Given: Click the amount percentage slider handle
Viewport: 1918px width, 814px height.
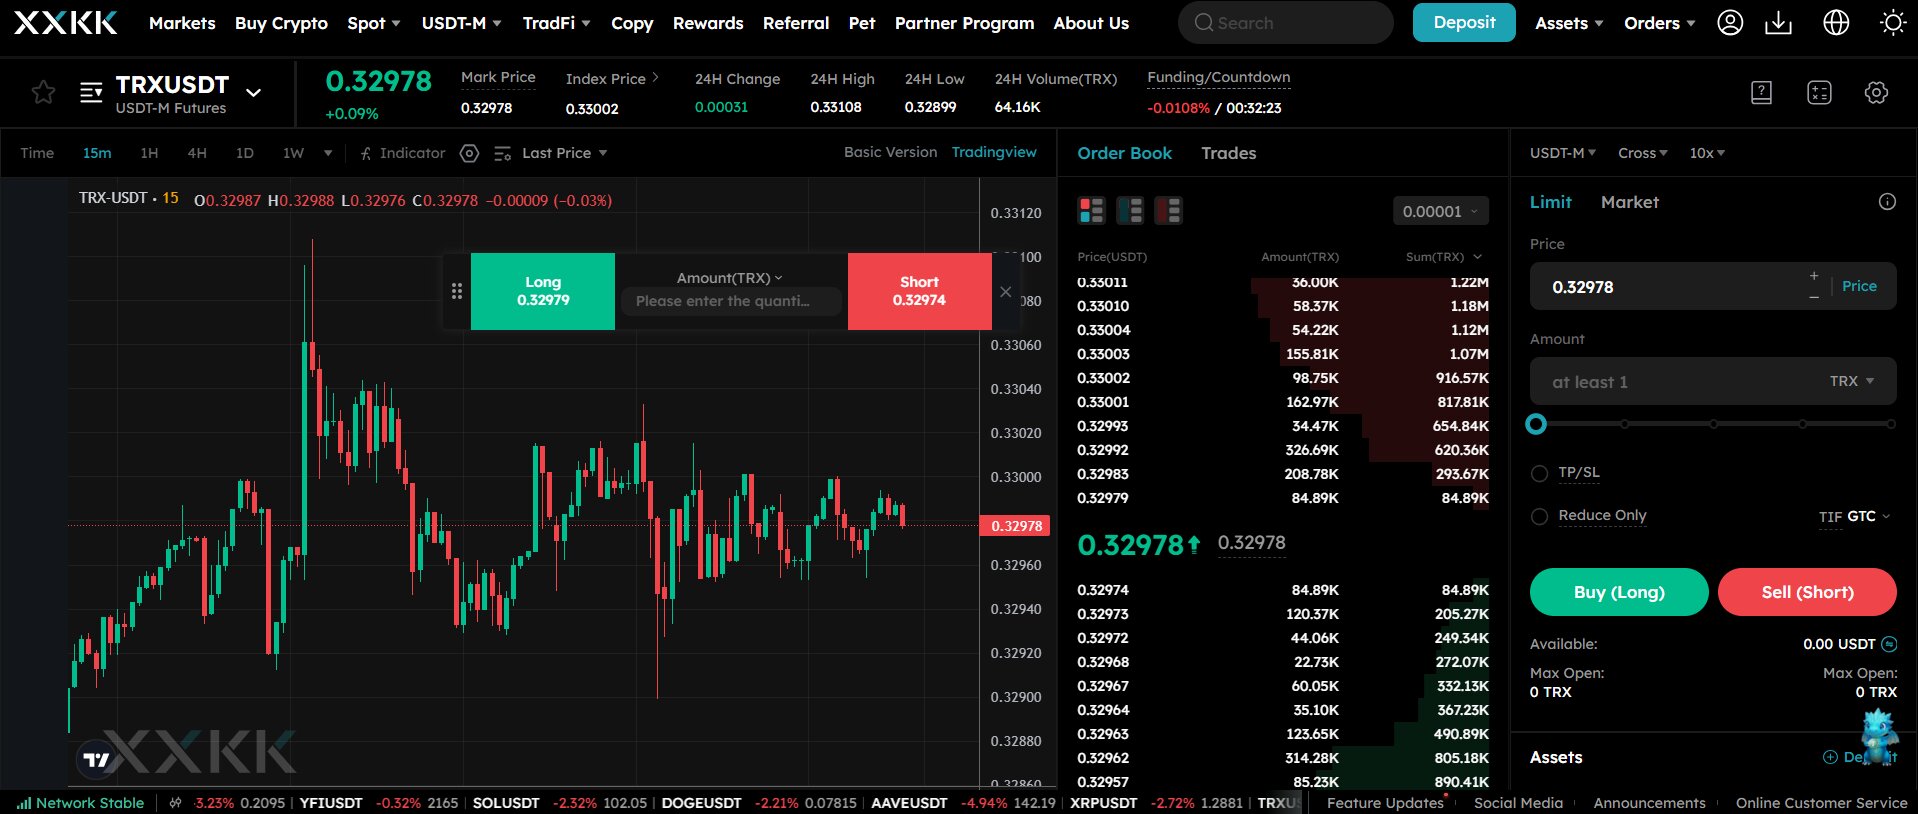Looking at the screenshot, I should pos(1536,424).
